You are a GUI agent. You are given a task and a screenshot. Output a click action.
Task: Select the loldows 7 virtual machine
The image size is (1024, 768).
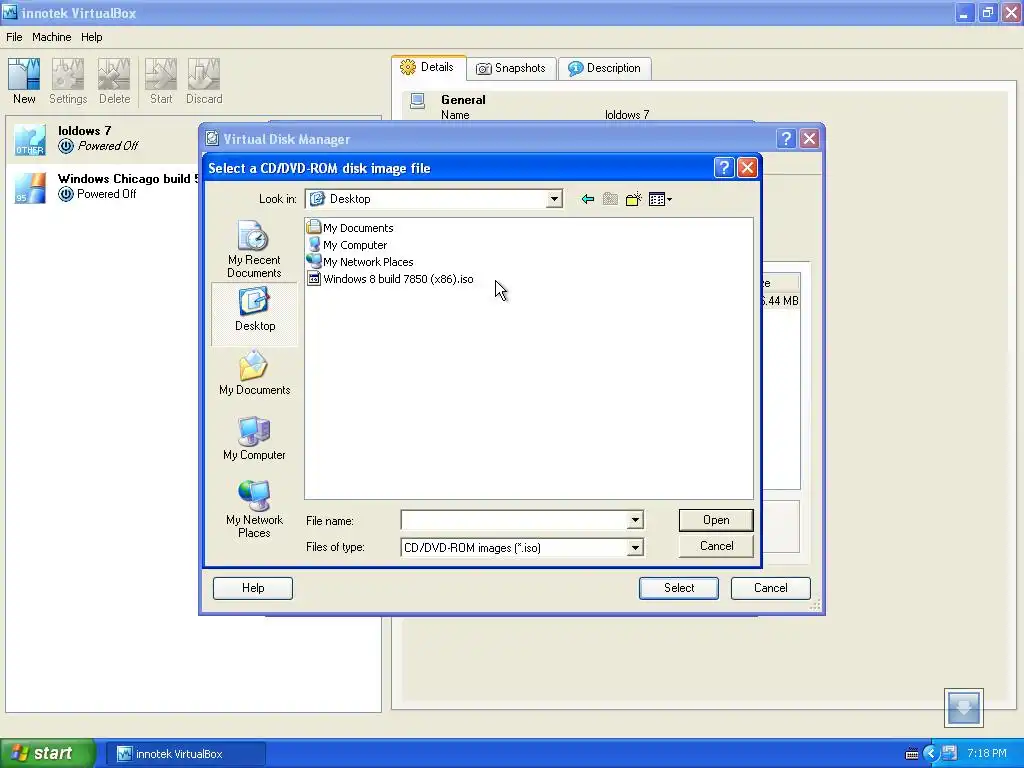tap(104, 138)
